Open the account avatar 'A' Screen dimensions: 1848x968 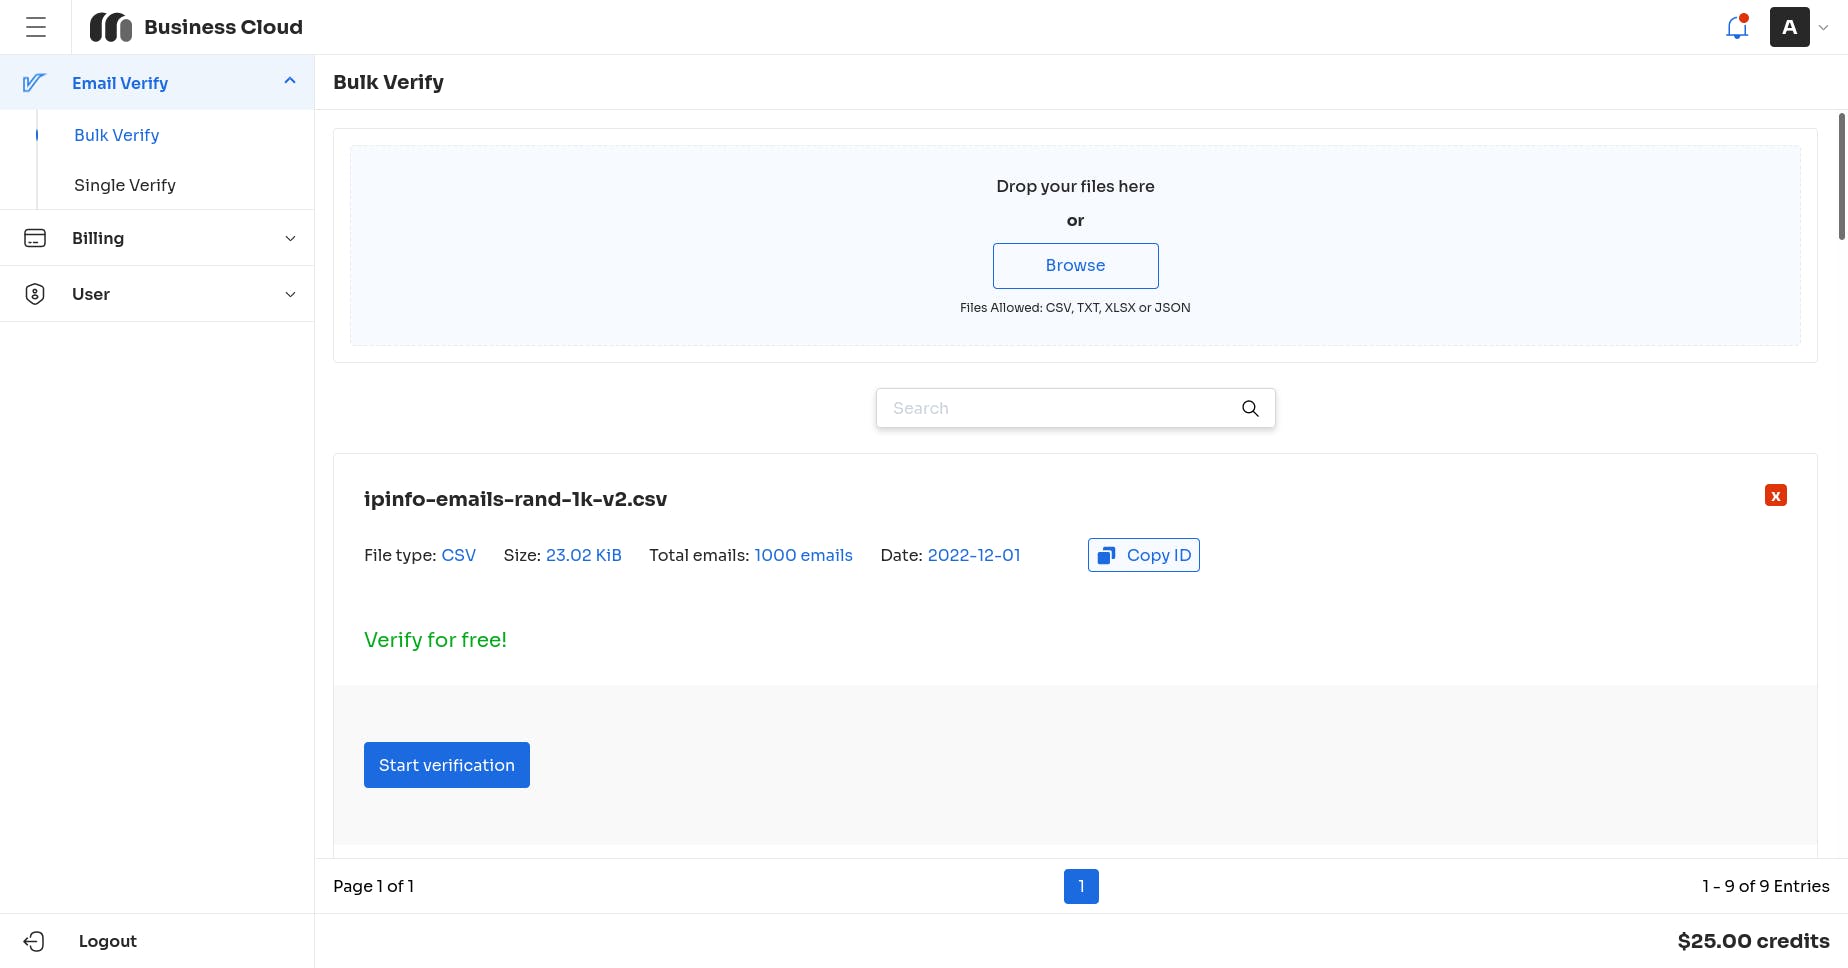[1790, 27]
